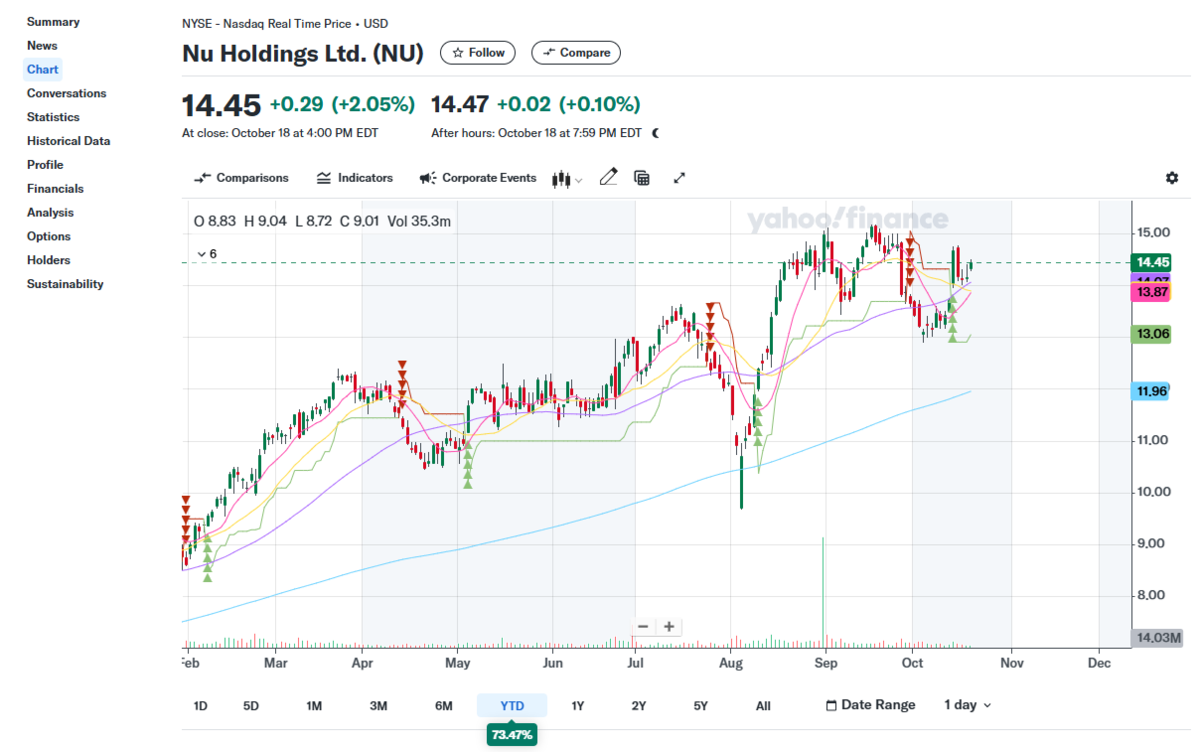Click the Sep label on the time axis
This screenshot has height=752, width=1200.
tap(825, 663)
